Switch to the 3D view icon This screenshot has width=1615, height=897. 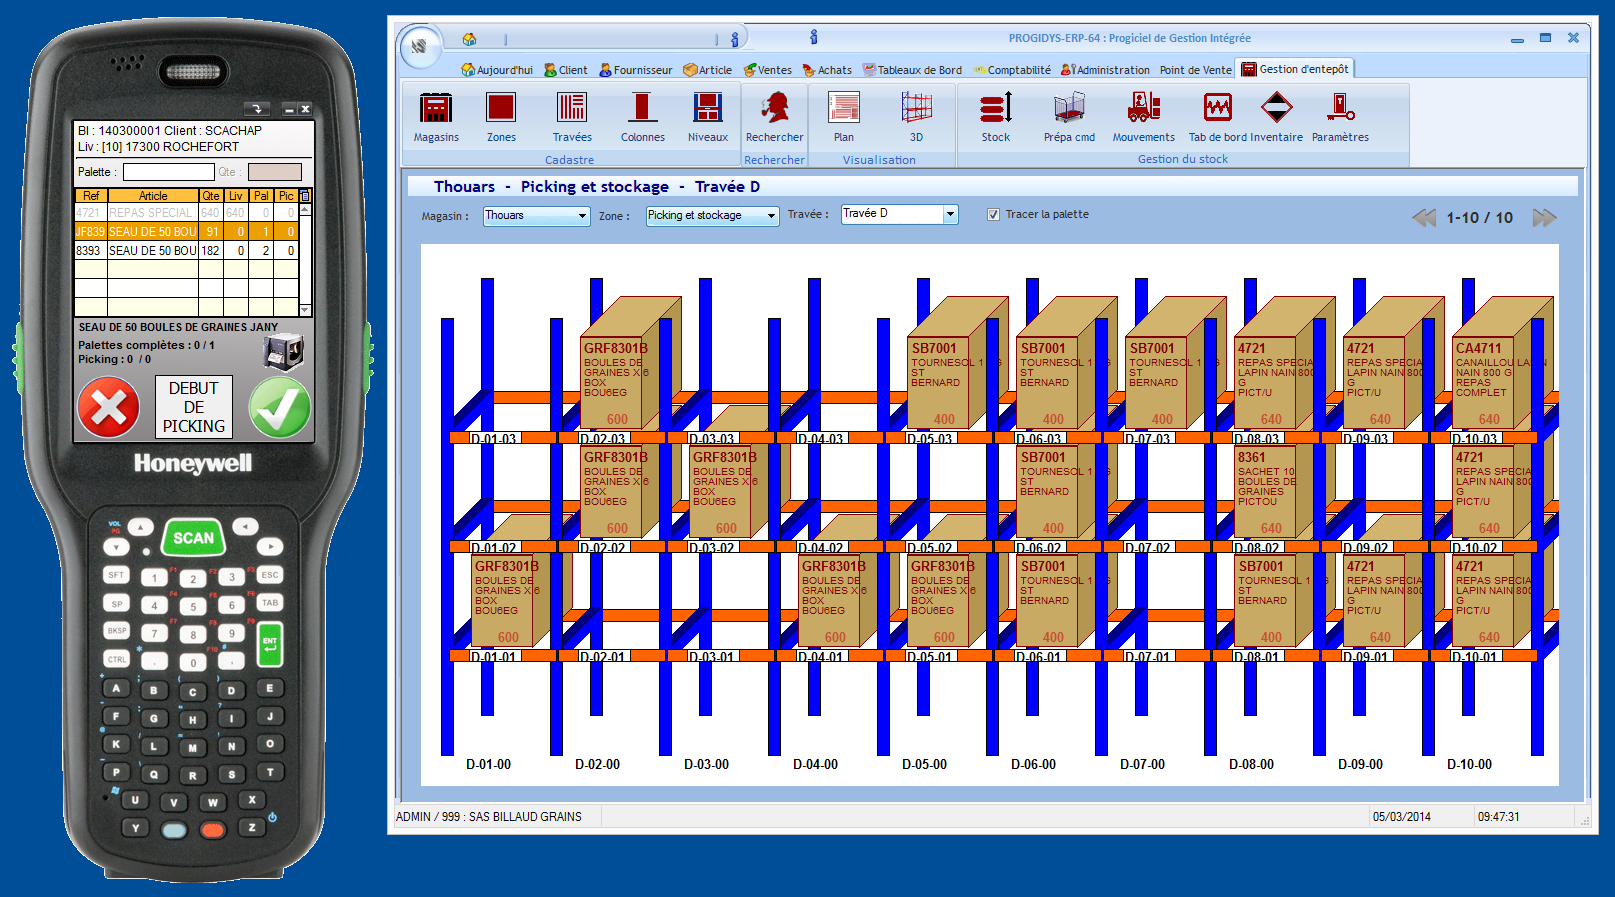916,108
